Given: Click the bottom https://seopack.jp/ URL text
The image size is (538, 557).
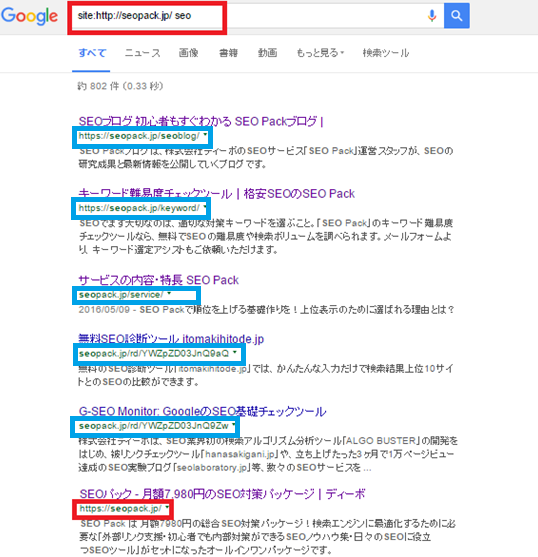Looking at the screenshot, I should (x=120, y=509).
